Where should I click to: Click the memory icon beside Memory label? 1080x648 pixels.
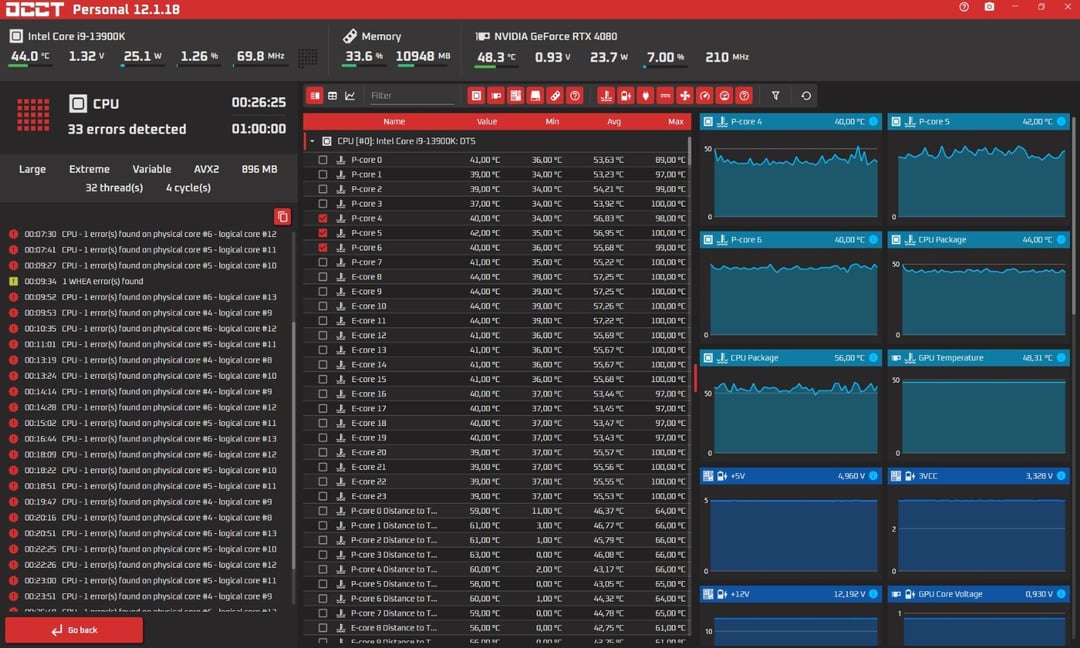coord(350,36)
